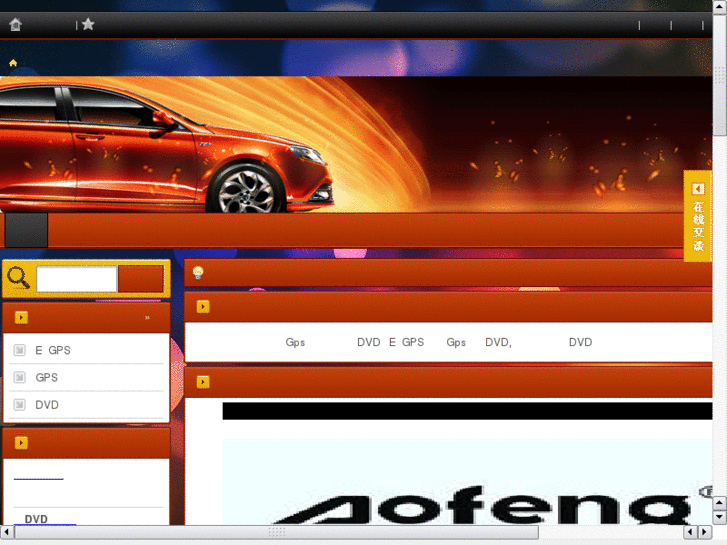Image resolution: width=727 pixels, height=545 pixels.
Task: Click the home icon in the top bar
Action: click(15, 24)
